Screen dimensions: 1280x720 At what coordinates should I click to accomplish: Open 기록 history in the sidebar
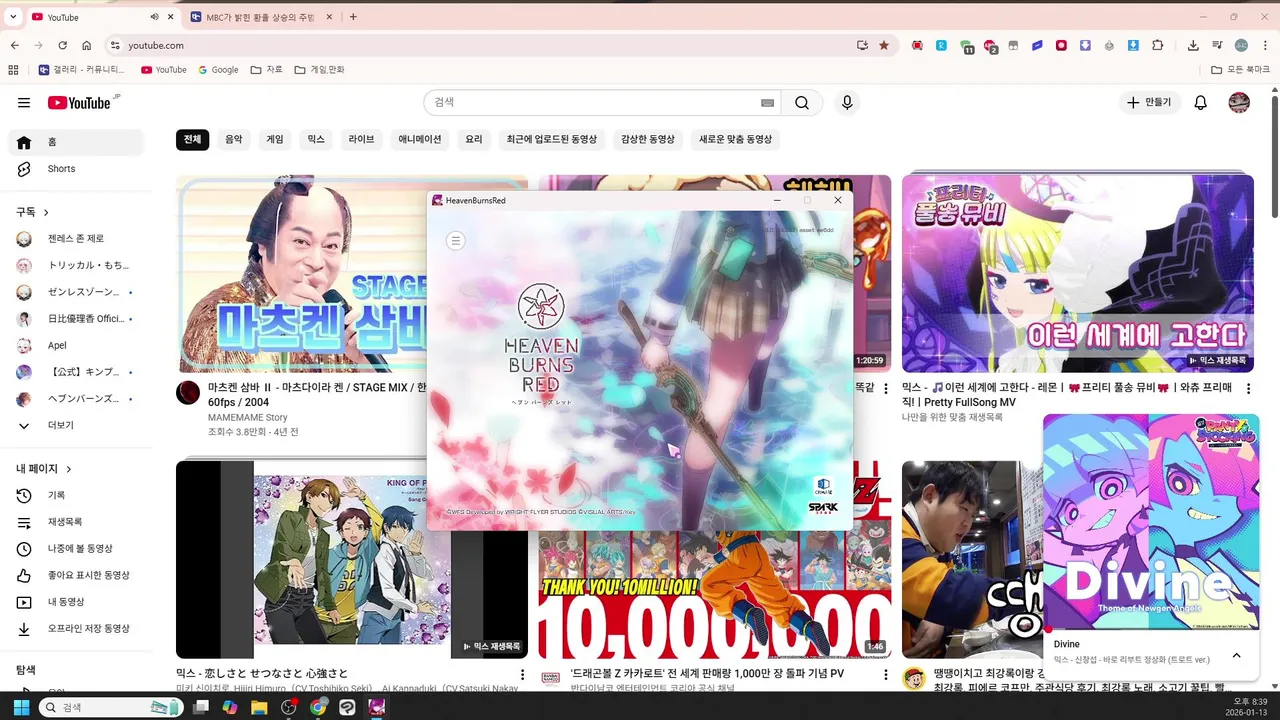(76, 495)
